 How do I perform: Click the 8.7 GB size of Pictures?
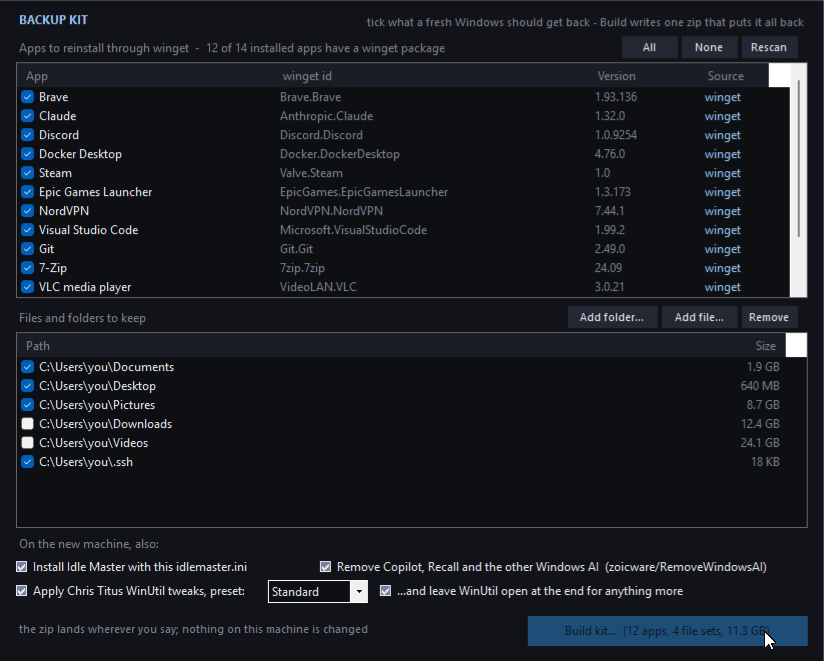tap(763, 405)
